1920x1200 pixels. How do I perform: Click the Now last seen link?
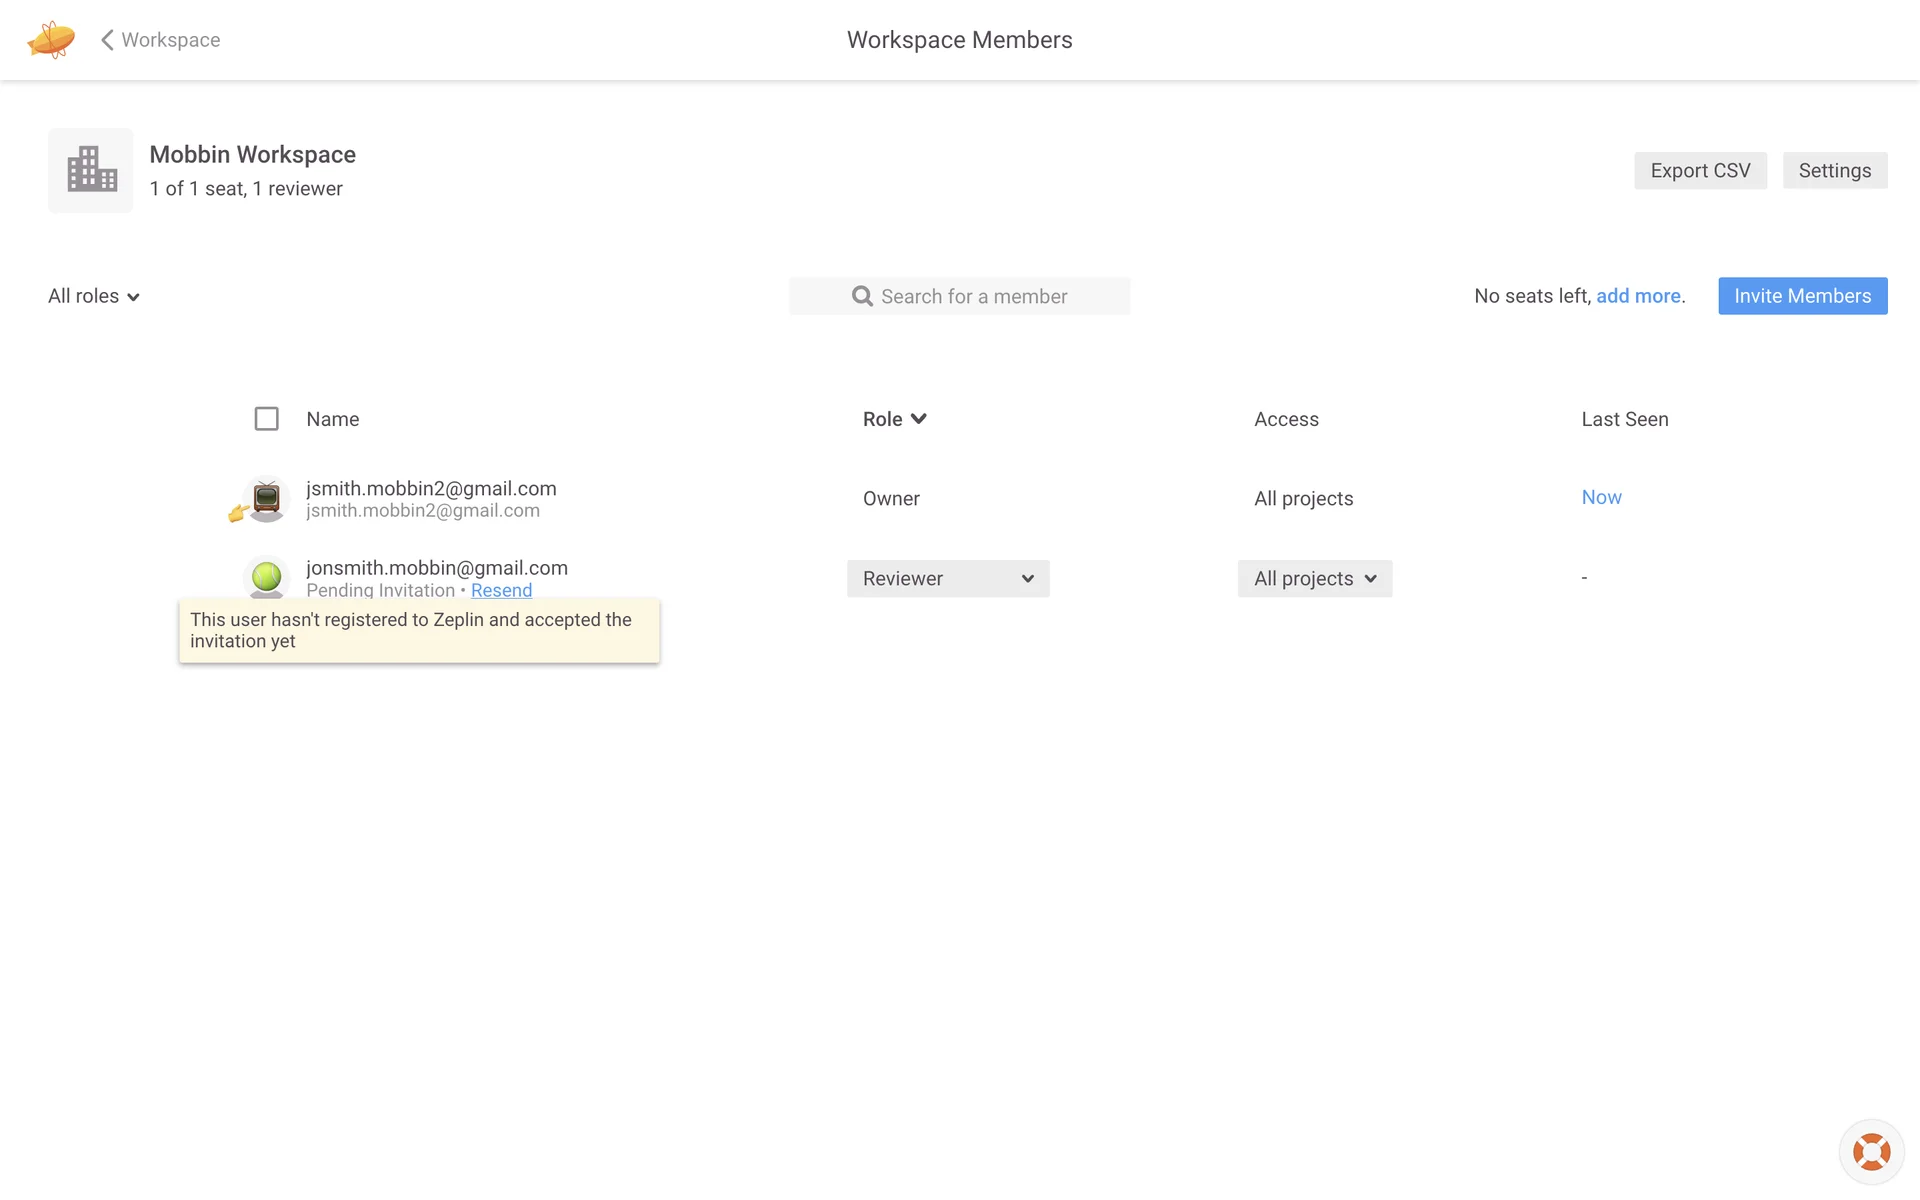(x=1601, y=497)
